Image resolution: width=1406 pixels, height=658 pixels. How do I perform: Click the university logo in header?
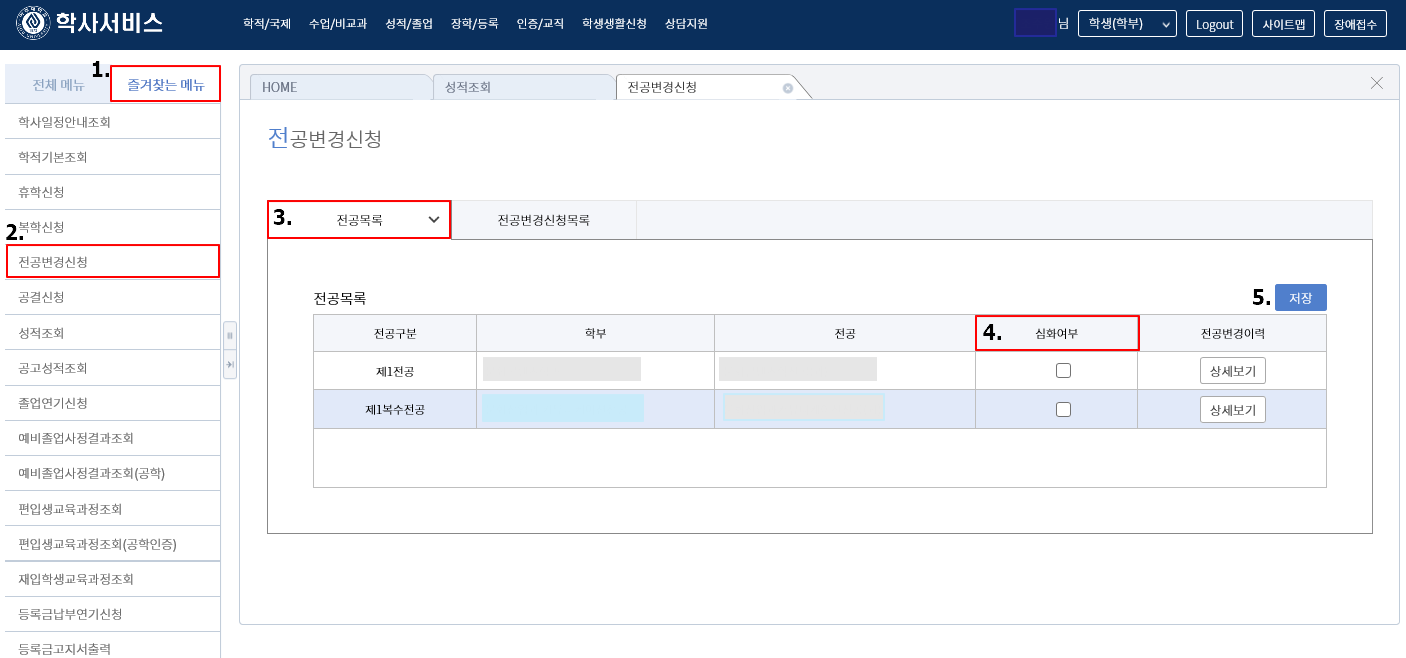click(33, 23)
